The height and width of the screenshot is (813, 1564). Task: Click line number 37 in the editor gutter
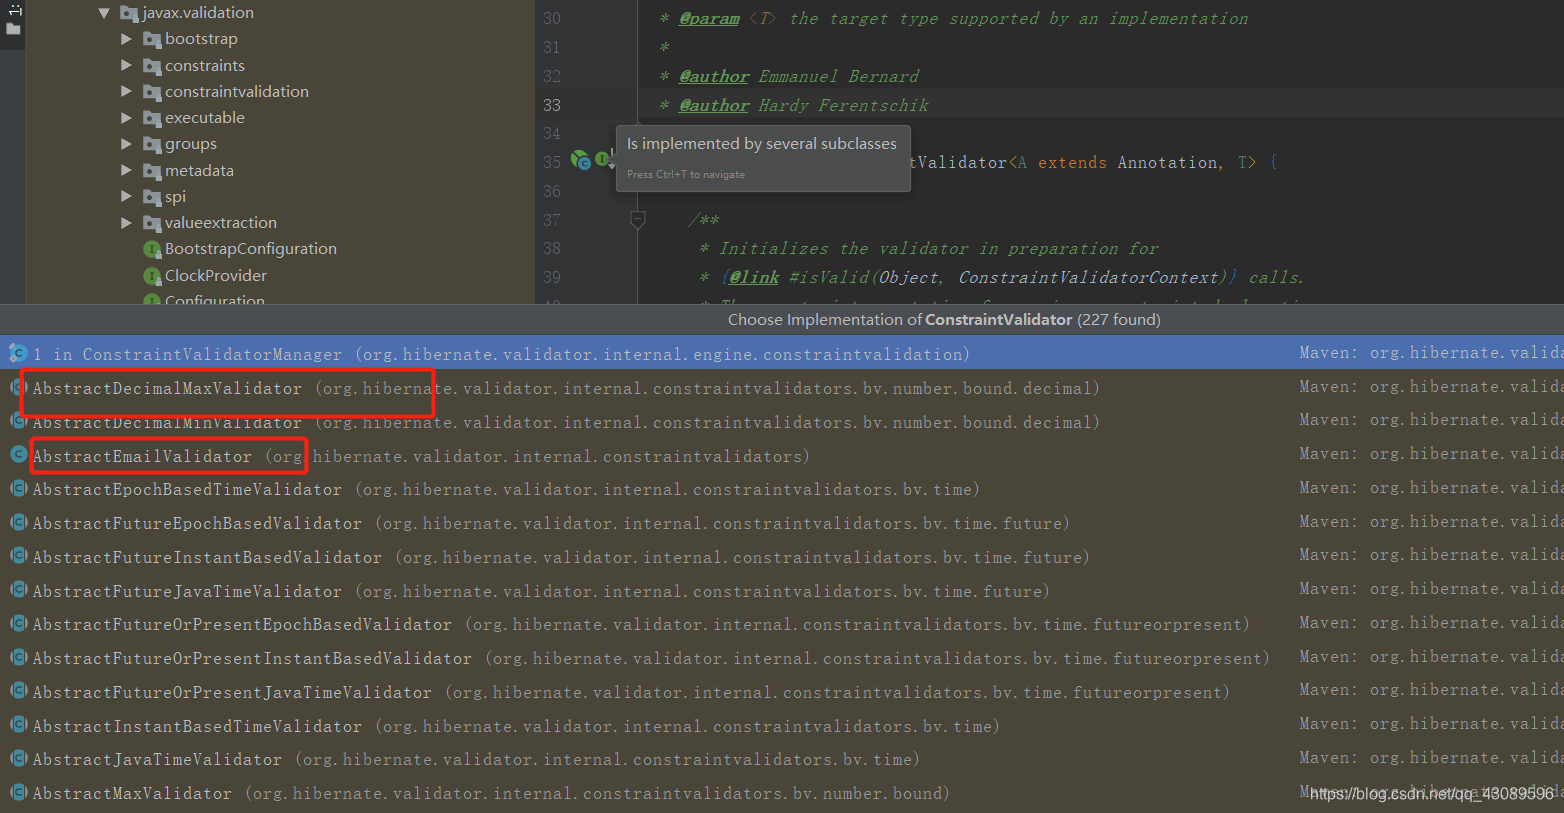(x=552, y=220)
